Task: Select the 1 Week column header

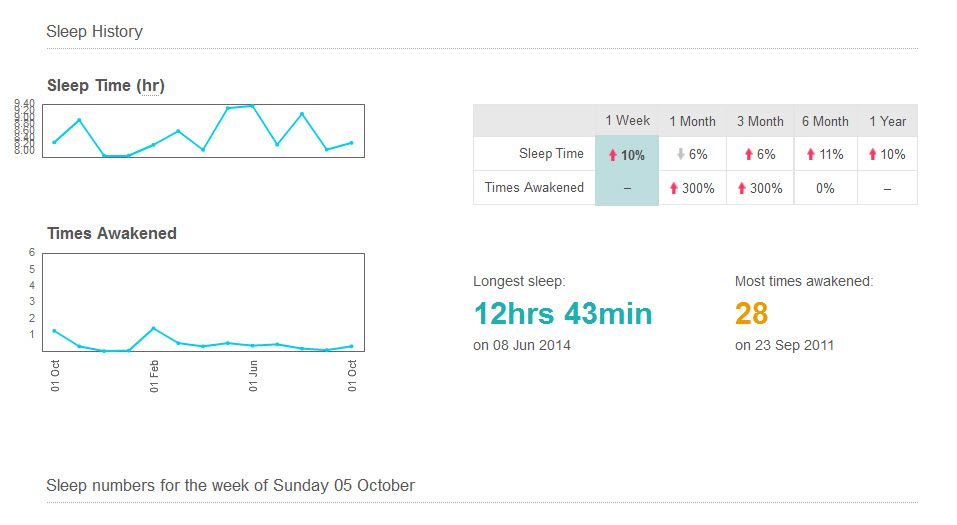Action: coord(627,121)
